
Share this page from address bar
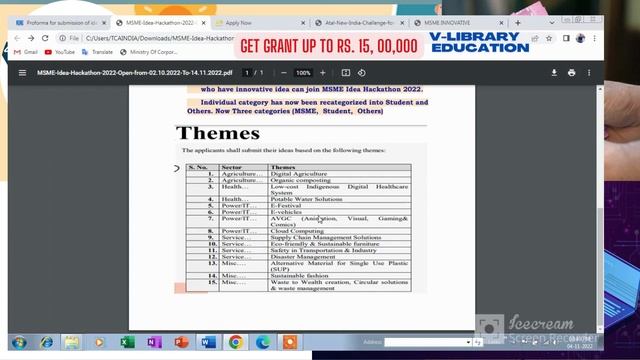coord(535,38)
